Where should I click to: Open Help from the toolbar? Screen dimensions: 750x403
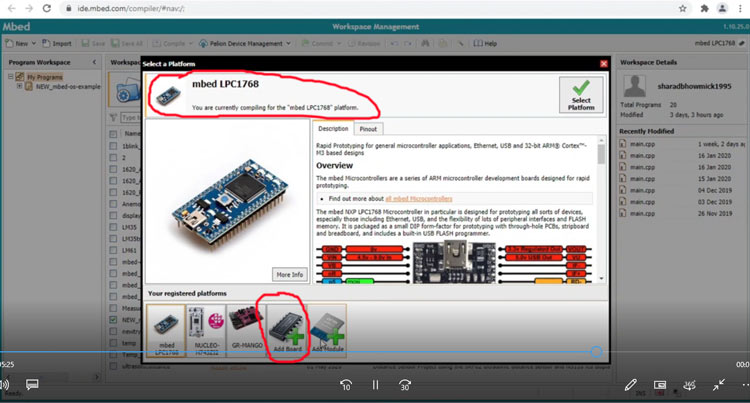click(x=485, y=44)
